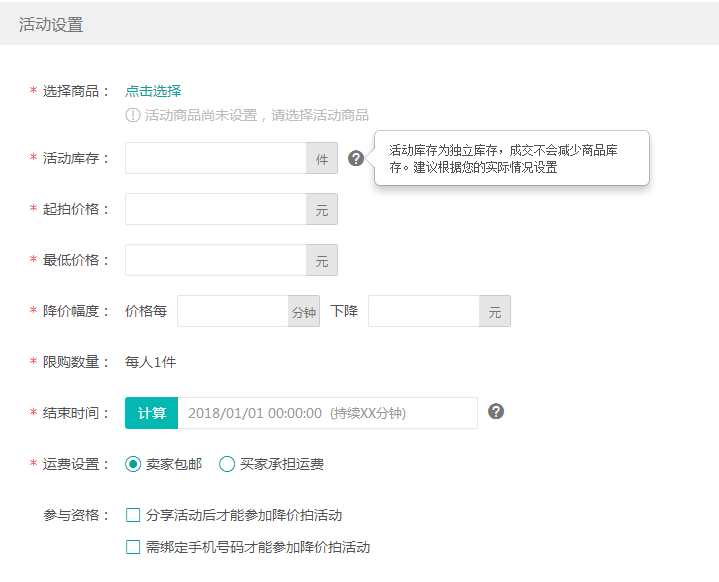Focus the 最低价格 input field
The height and width of the screenshot is (582, 719).
click(x=215, y=260)
